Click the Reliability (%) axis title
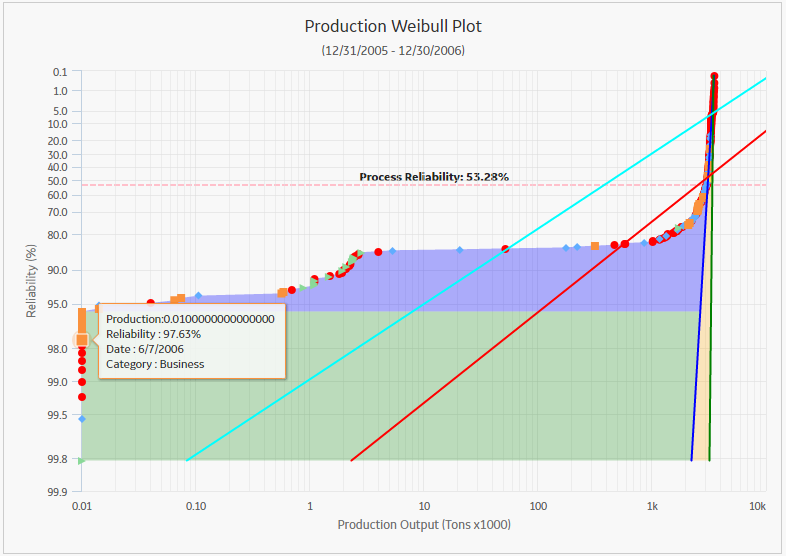786x556 pixels. pyautogui.click(x=31, y=281)
